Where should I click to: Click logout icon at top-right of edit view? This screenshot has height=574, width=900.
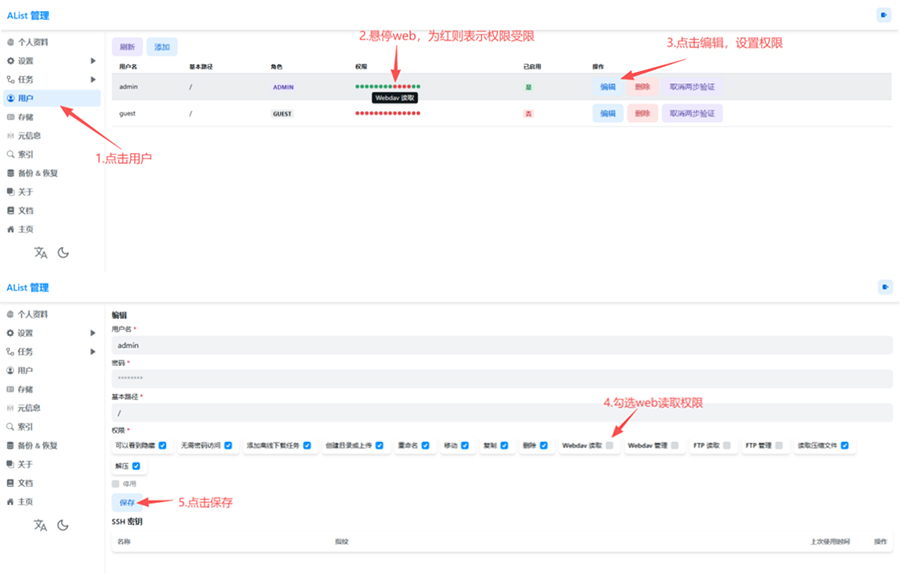click(884, 287)
